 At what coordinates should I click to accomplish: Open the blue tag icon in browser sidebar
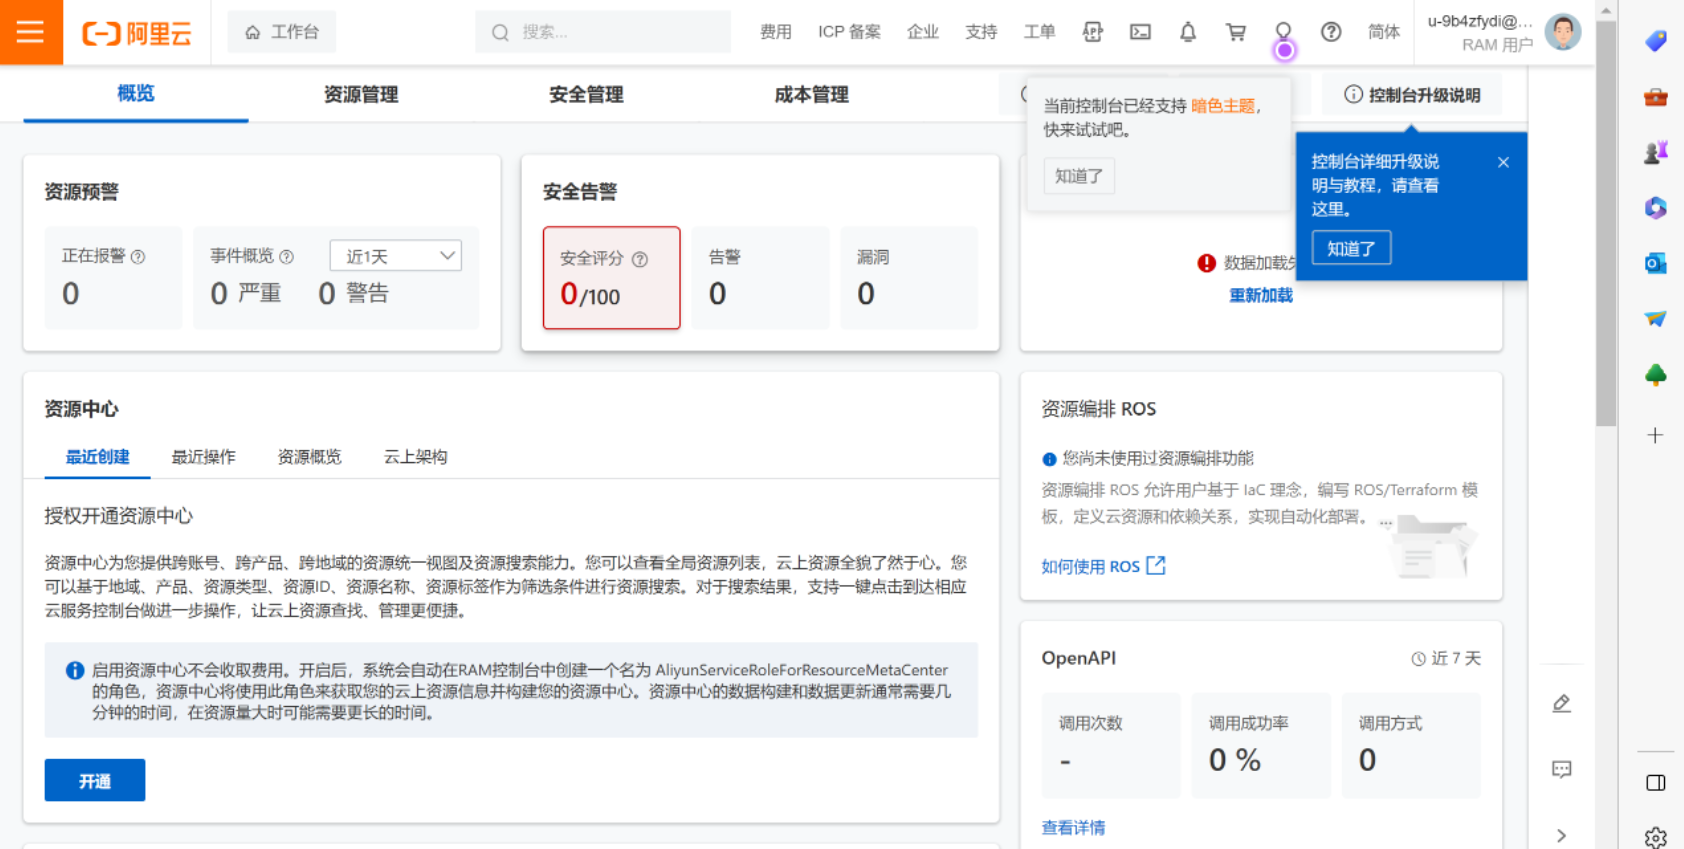click(x=1656, y=41)
